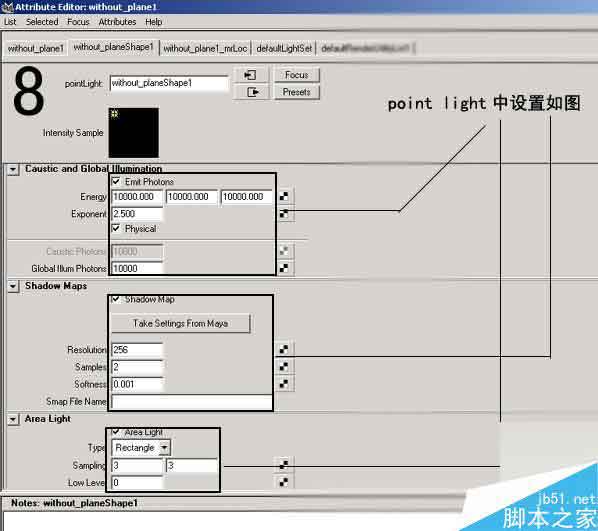Collapse the Area Light section
The height and width of the screenshot is (531, 598).
pos(13,419)
